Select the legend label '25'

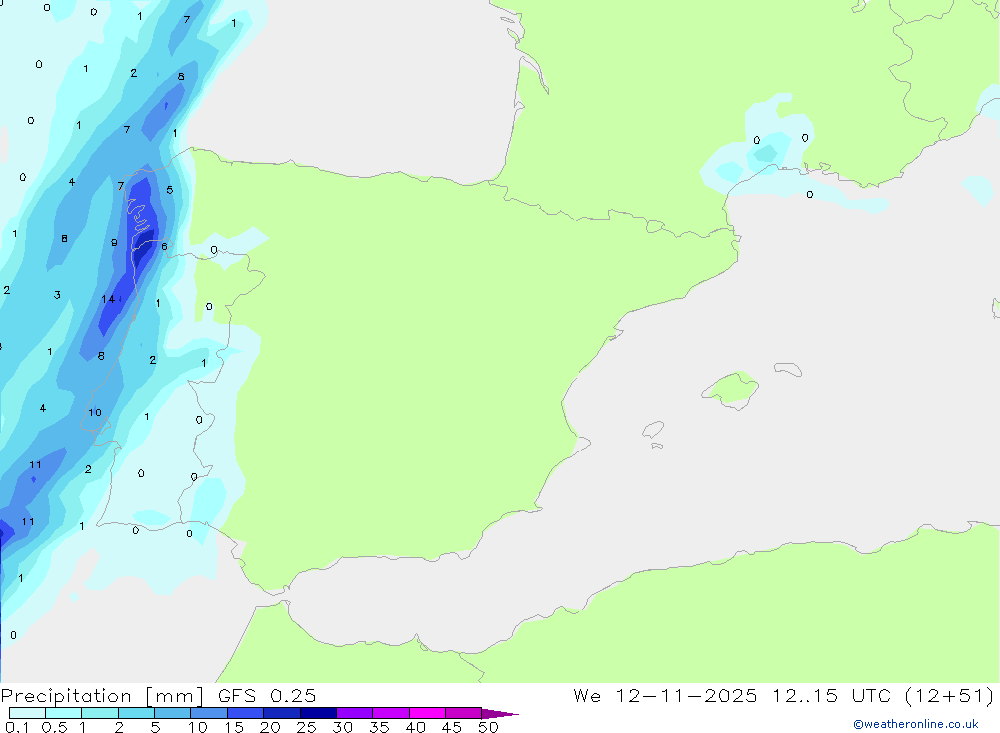(306, 727)
